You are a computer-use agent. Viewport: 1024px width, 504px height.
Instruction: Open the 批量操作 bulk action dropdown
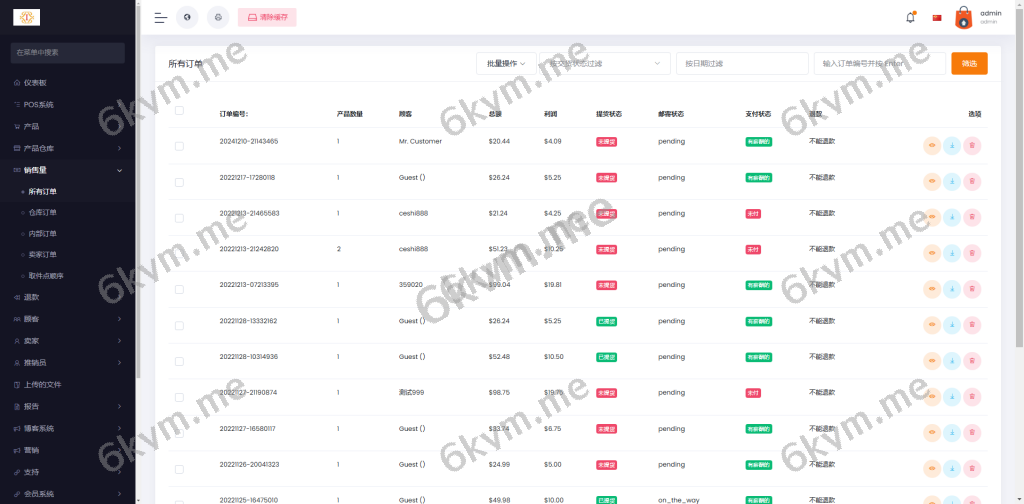pyautogui.click(x=506, y=63)
